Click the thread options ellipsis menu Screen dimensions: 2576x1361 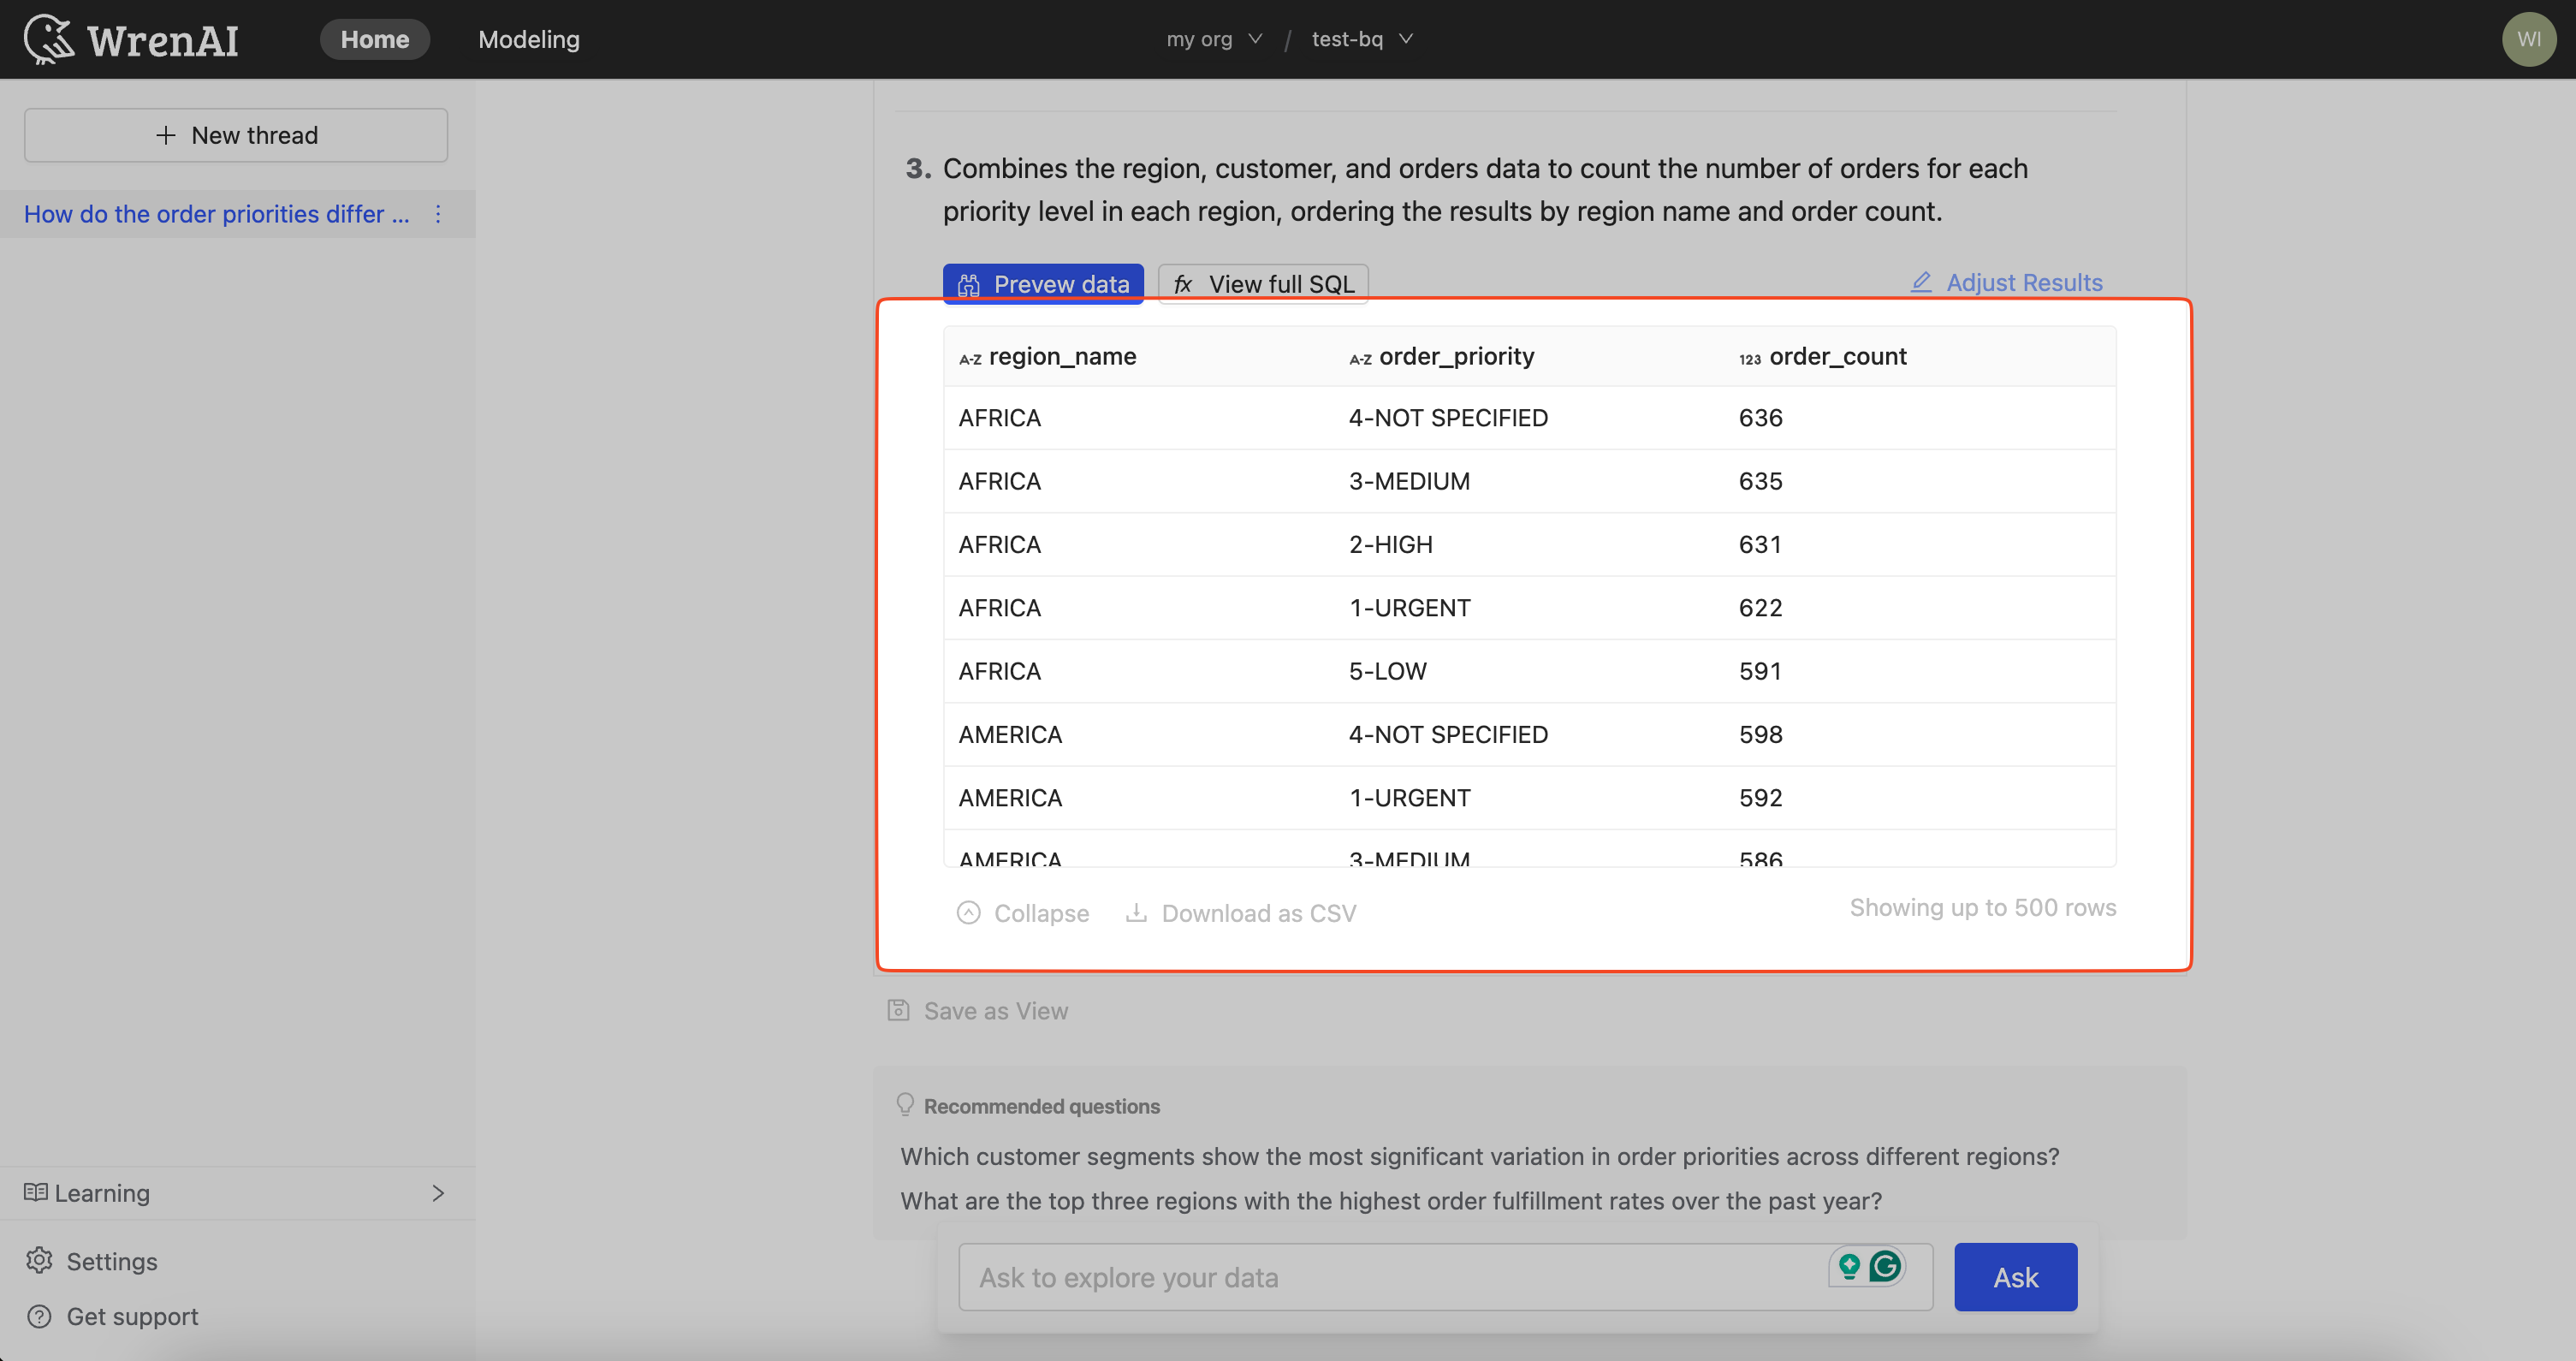tap(438, 213)
